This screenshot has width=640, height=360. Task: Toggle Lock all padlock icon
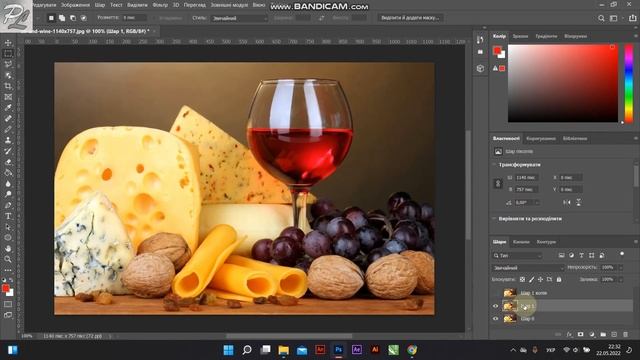559,280
